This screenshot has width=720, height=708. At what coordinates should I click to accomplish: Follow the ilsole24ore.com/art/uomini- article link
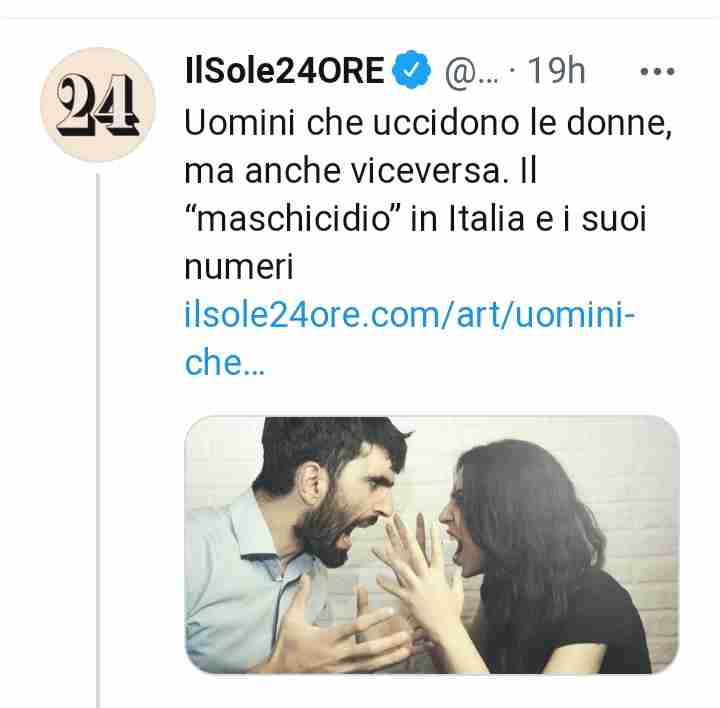tap(409, 315)
